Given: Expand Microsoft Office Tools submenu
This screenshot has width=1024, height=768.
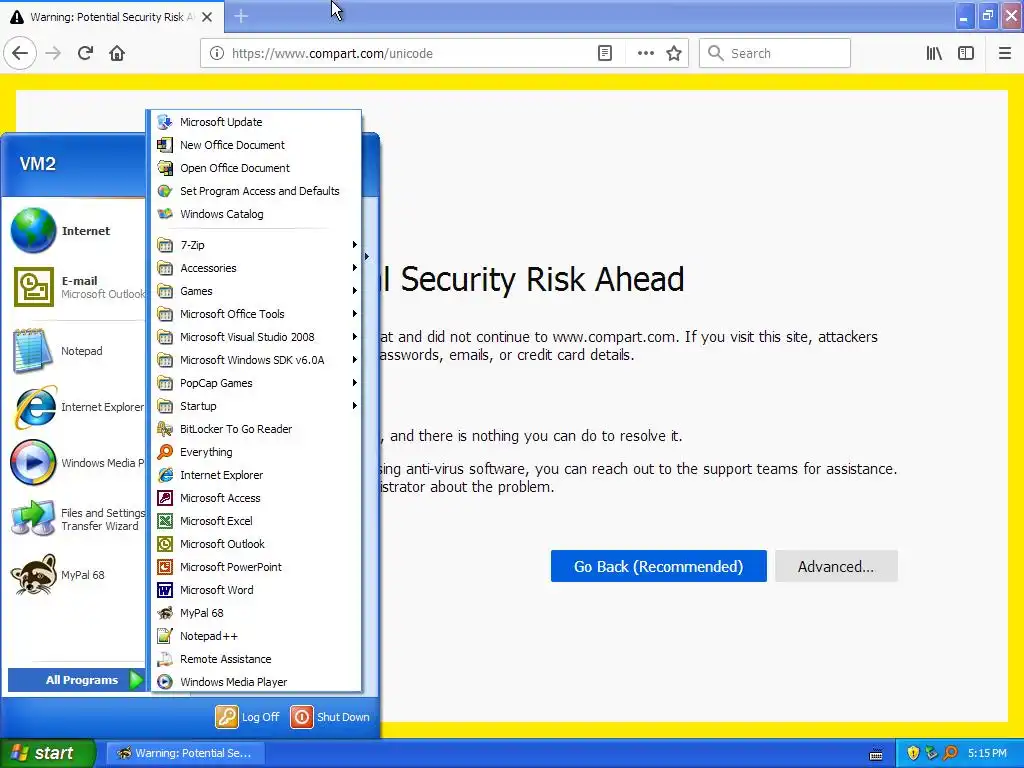Looking at the screenshot, I should coord(257,313).
